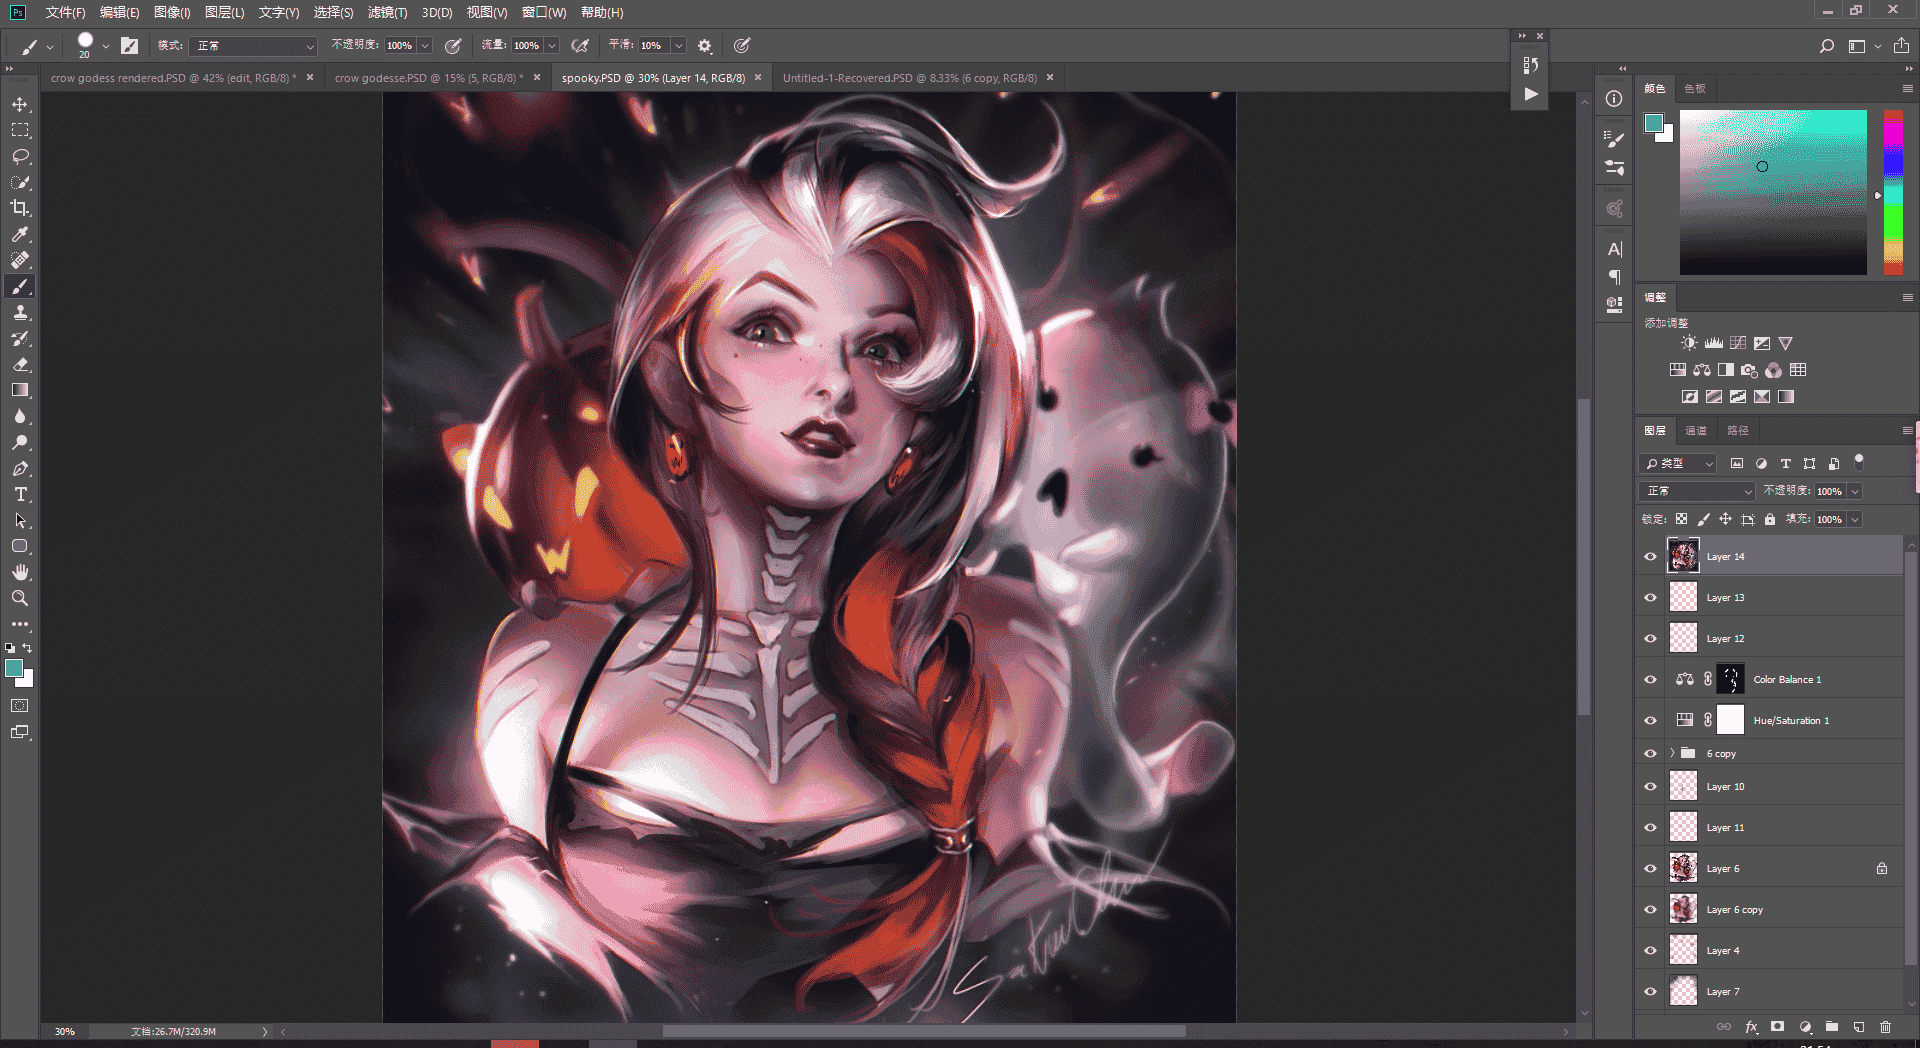Open the brush mode dropdown in options bar
The width and height of the screenshot is (1920, 1048).
tap(255, 46)
